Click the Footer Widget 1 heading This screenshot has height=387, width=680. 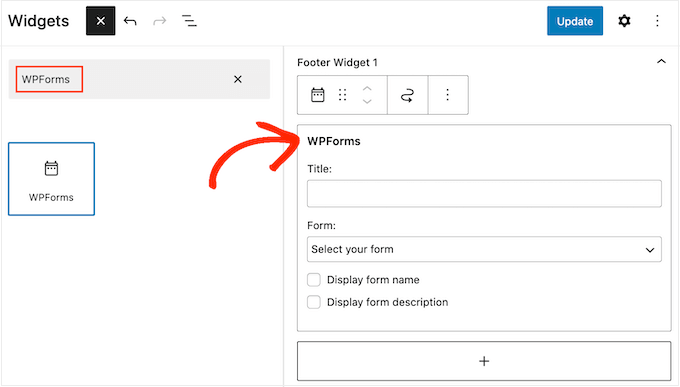point(337,62)
